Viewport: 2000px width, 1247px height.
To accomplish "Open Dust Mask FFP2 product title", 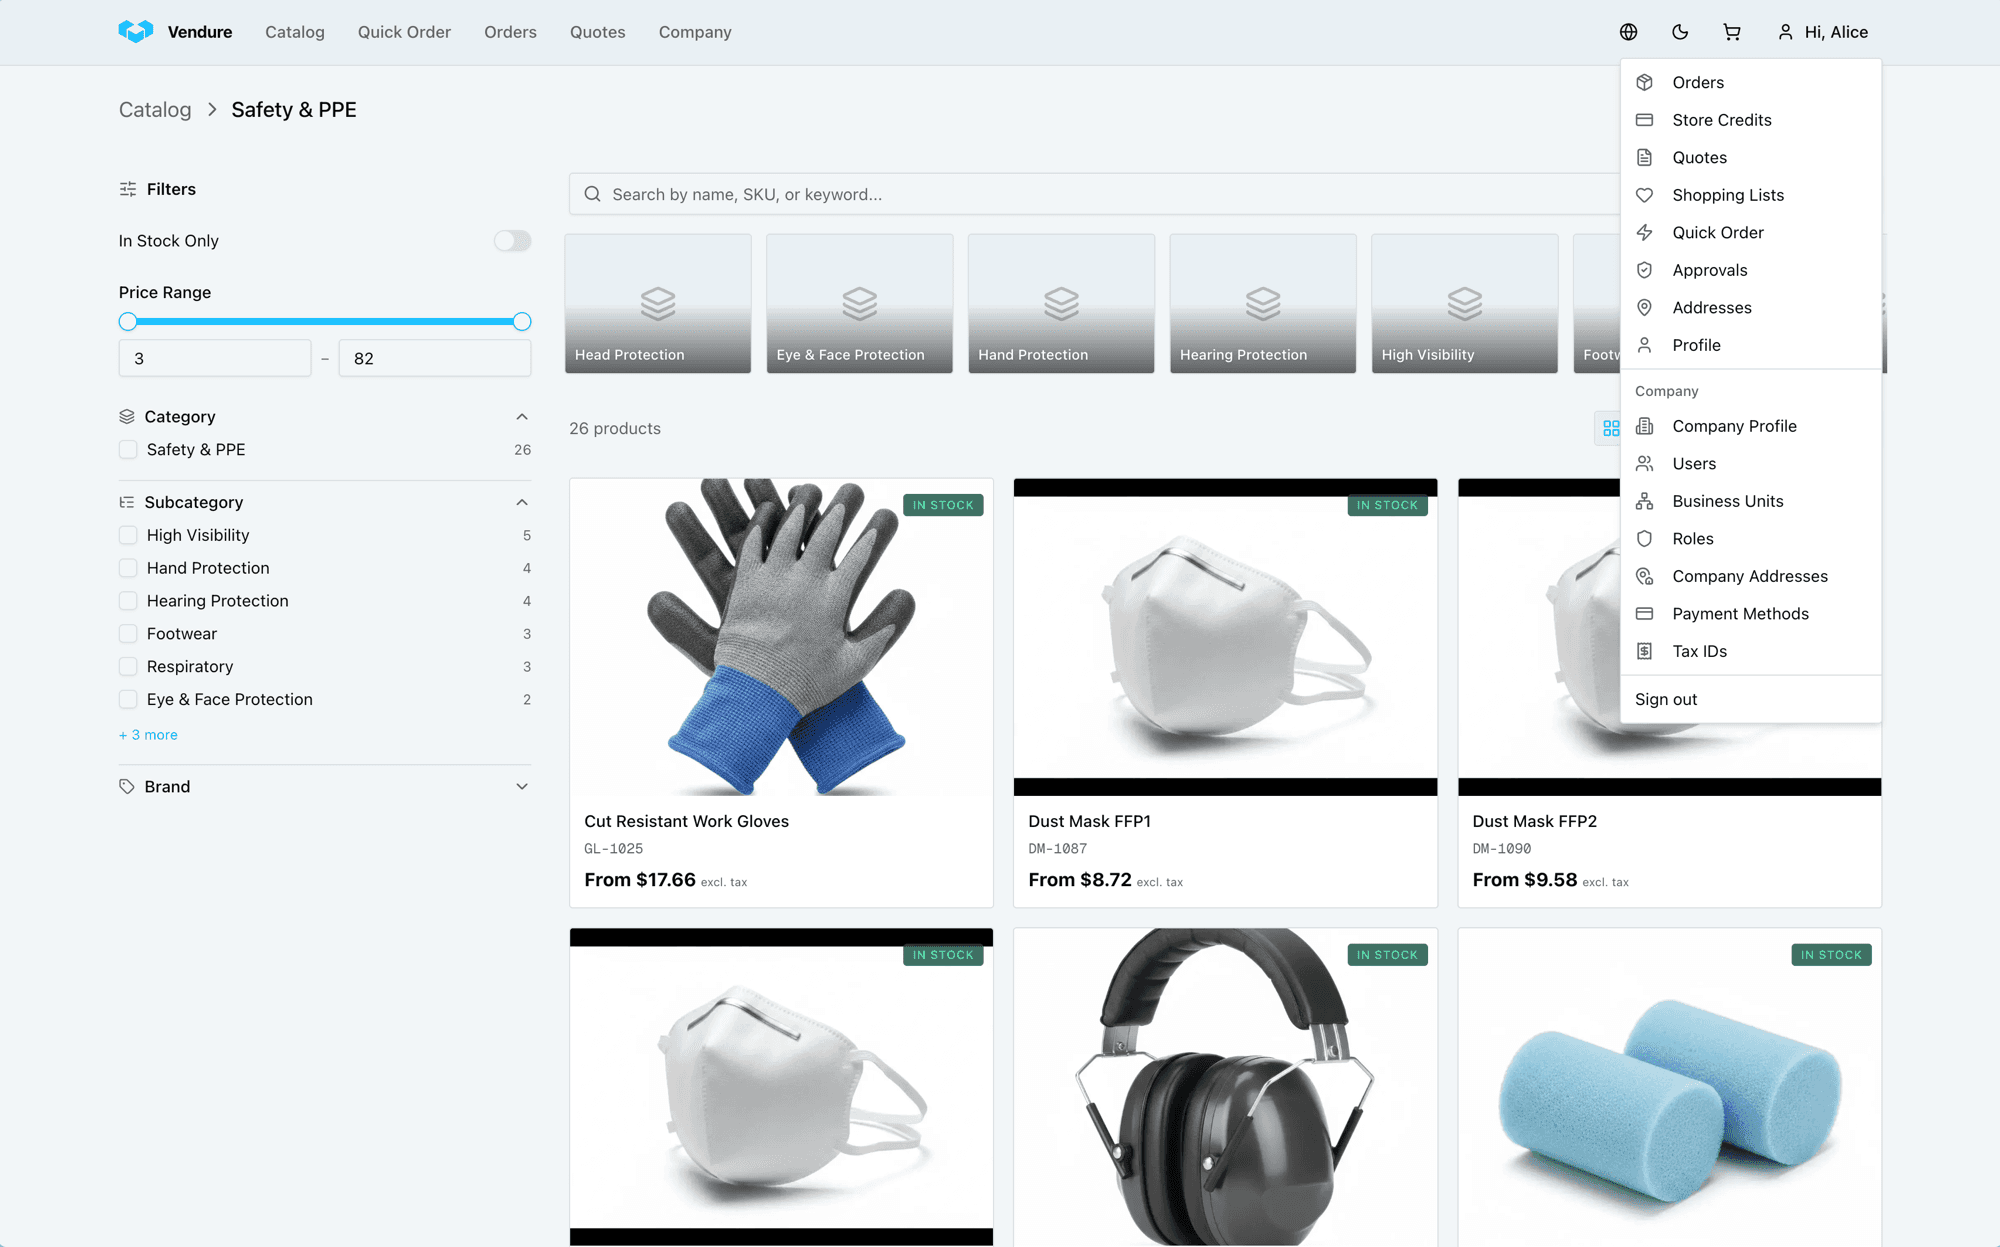I will click(x=1534, y=821).
